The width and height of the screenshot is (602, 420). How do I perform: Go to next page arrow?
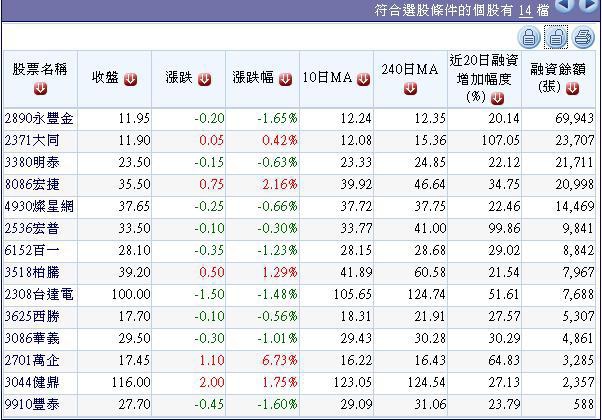click(x=589, y=5)
